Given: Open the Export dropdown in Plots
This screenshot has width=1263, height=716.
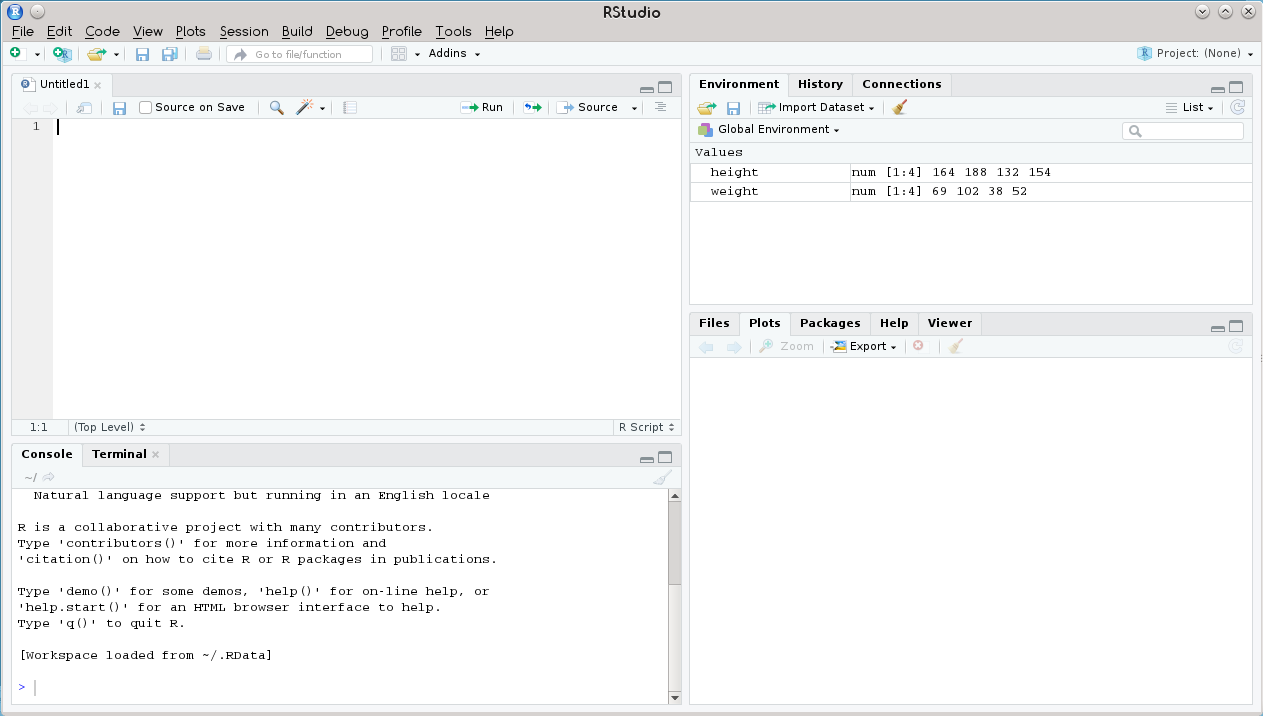Looking at the screenshot, I should point(864,346).
